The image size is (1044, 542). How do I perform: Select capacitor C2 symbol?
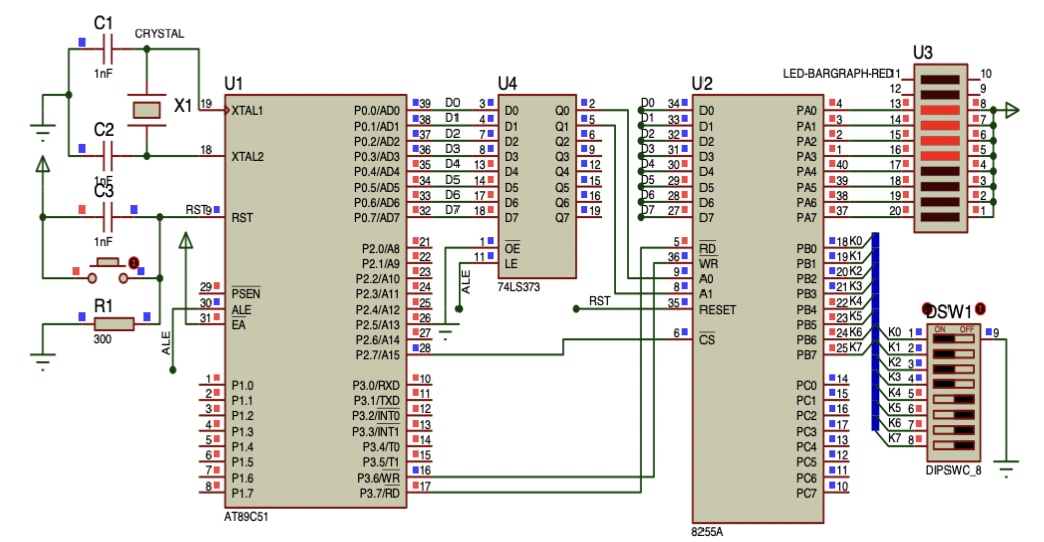point(108,156)
